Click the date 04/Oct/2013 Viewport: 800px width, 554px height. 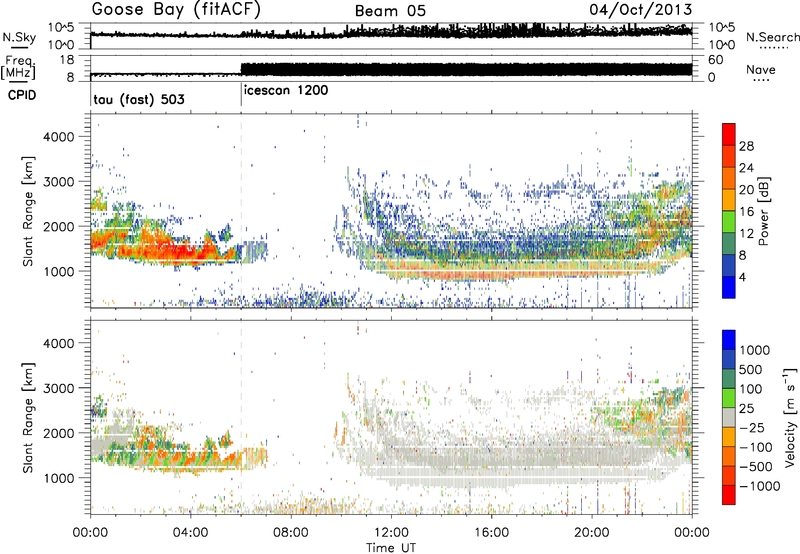click(641, 9)
